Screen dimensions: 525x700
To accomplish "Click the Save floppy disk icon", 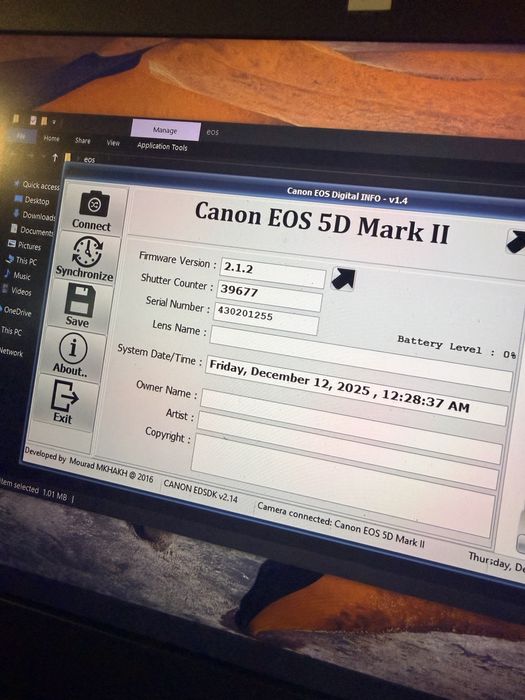I will pos(80,301).
